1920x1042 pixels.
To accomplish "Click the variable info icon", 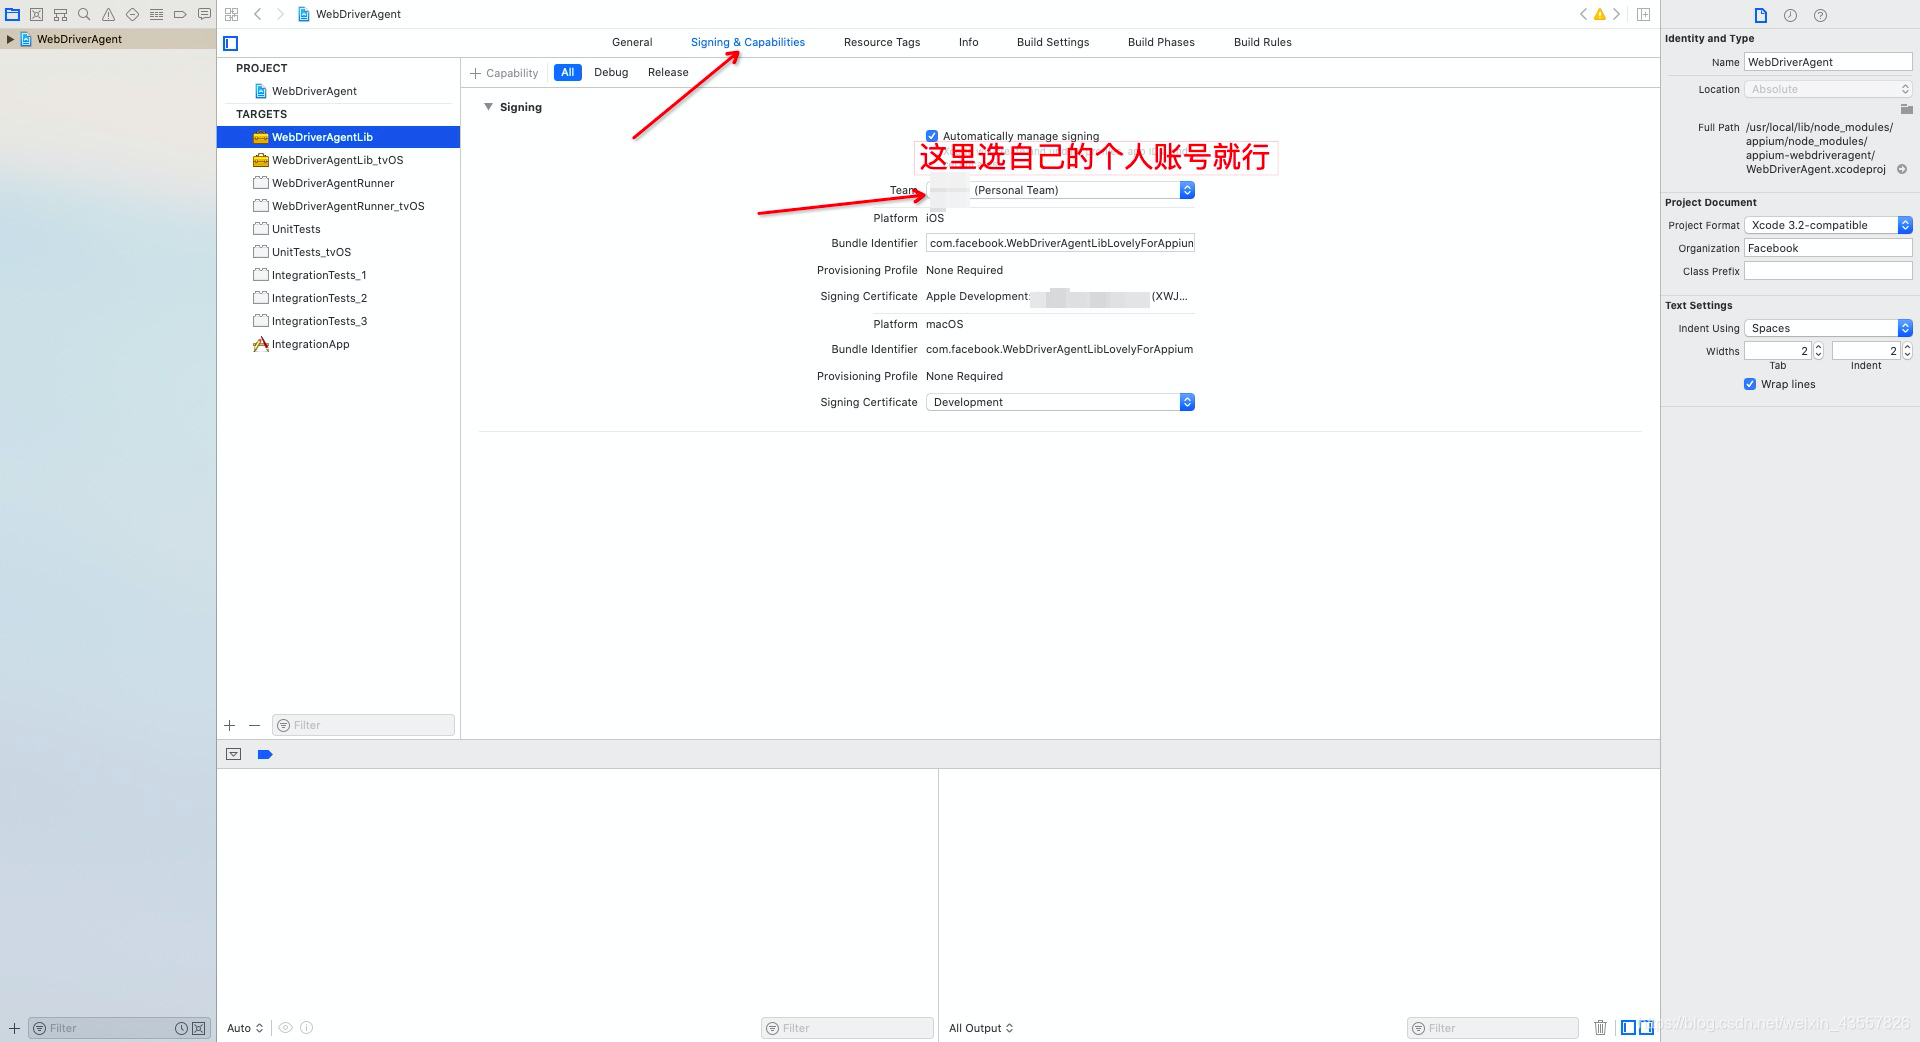I will click(307, 1027).
